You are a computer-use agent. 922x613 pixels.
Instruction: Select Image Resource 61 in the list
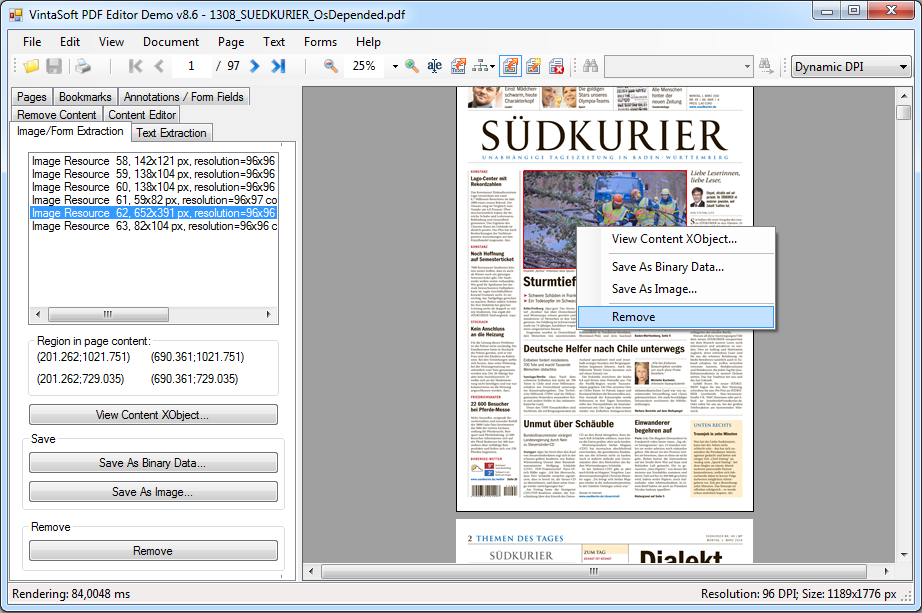coord(153,199)
